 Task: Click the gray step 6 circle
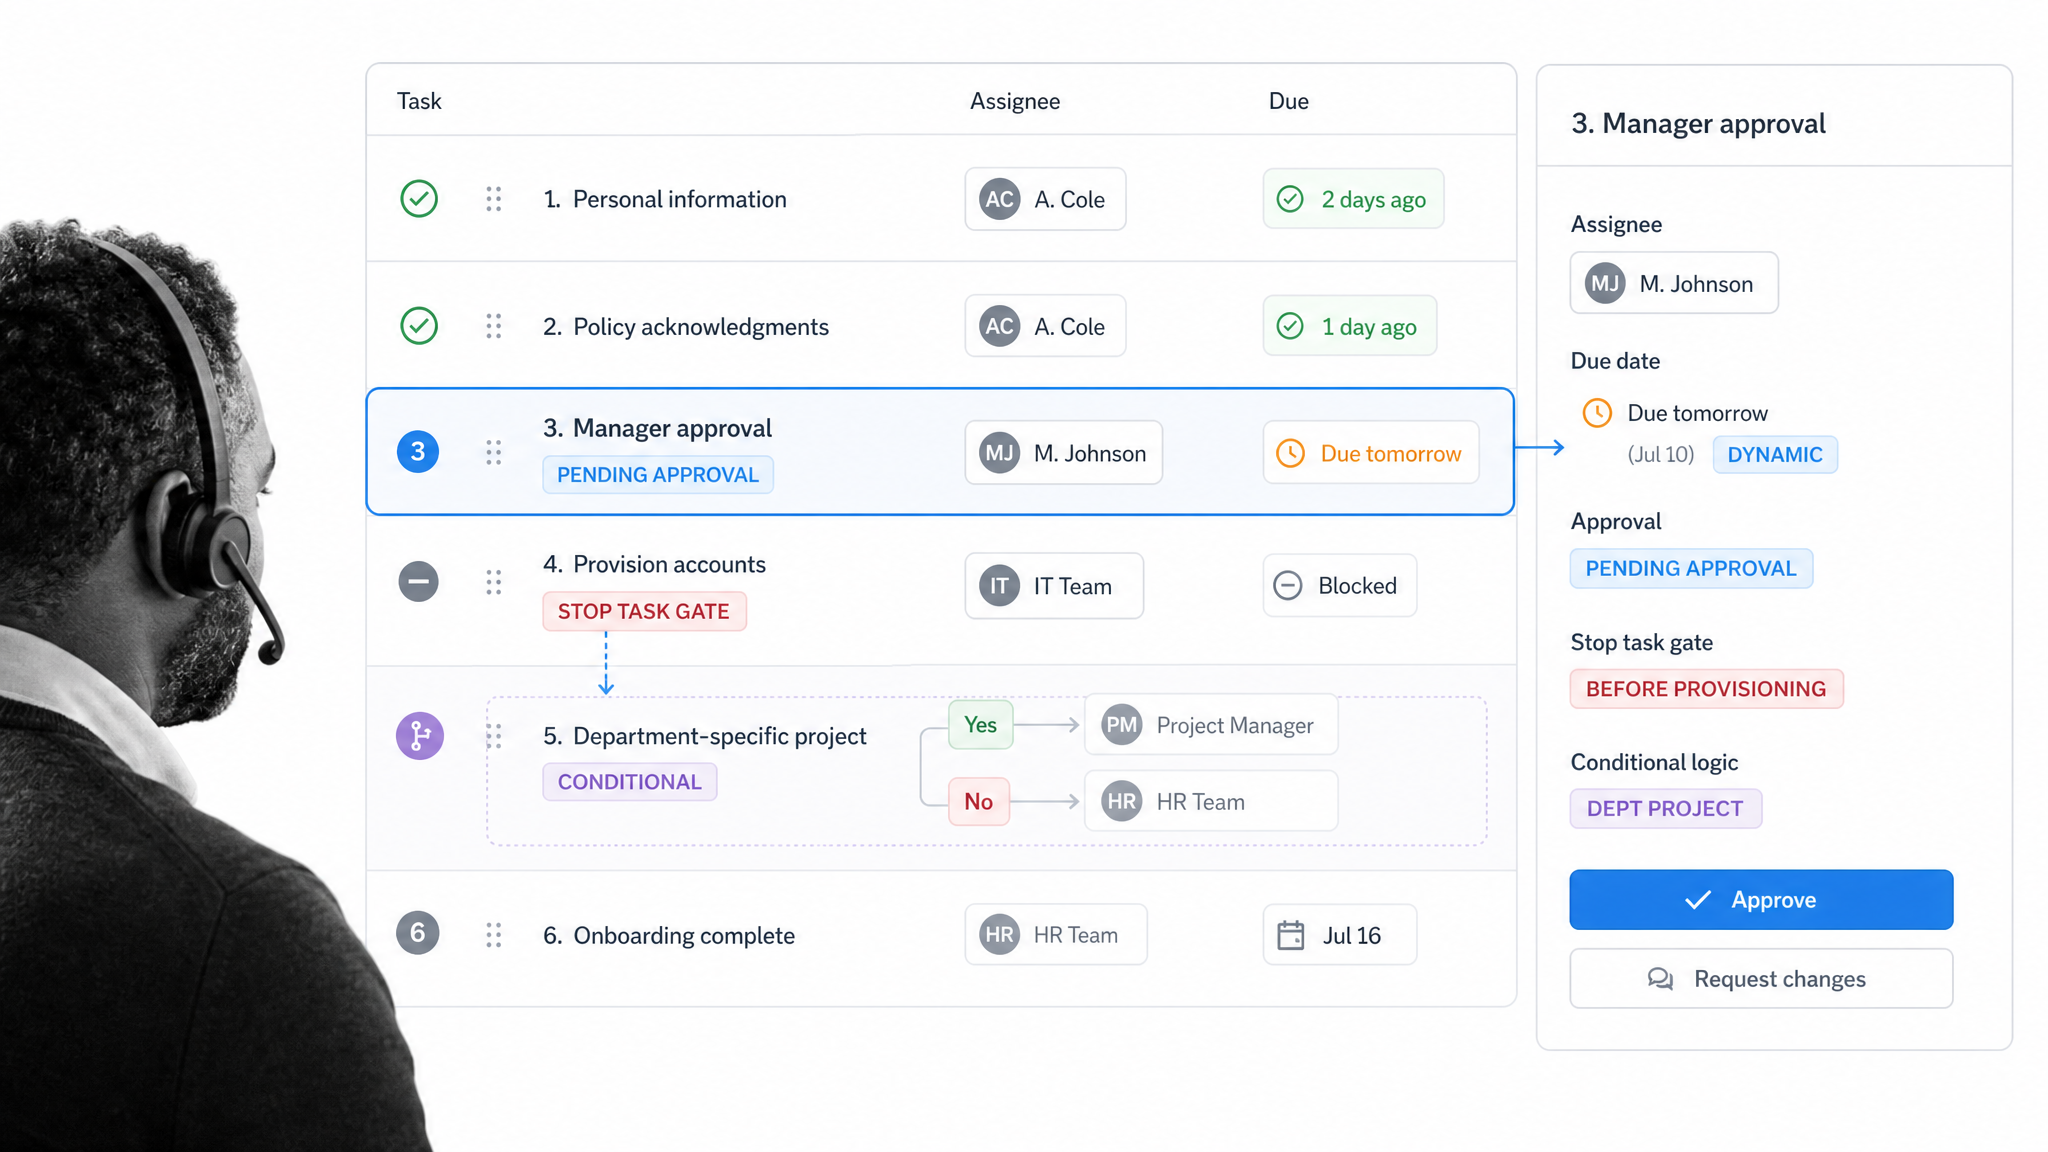[418, 933]
